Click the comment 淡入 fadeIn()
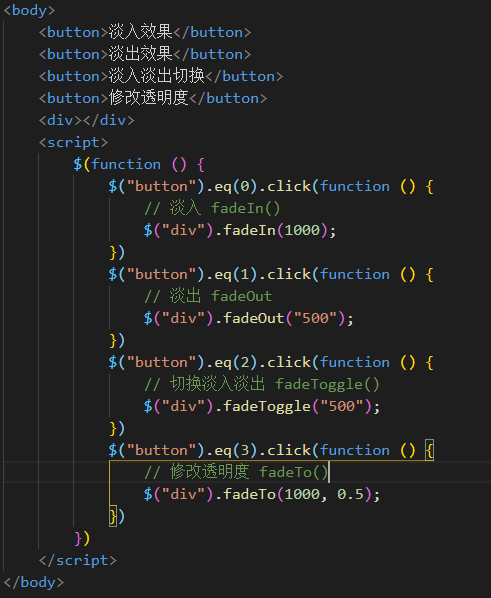Screen dimensions: 491x598 [x=212, y=208]
